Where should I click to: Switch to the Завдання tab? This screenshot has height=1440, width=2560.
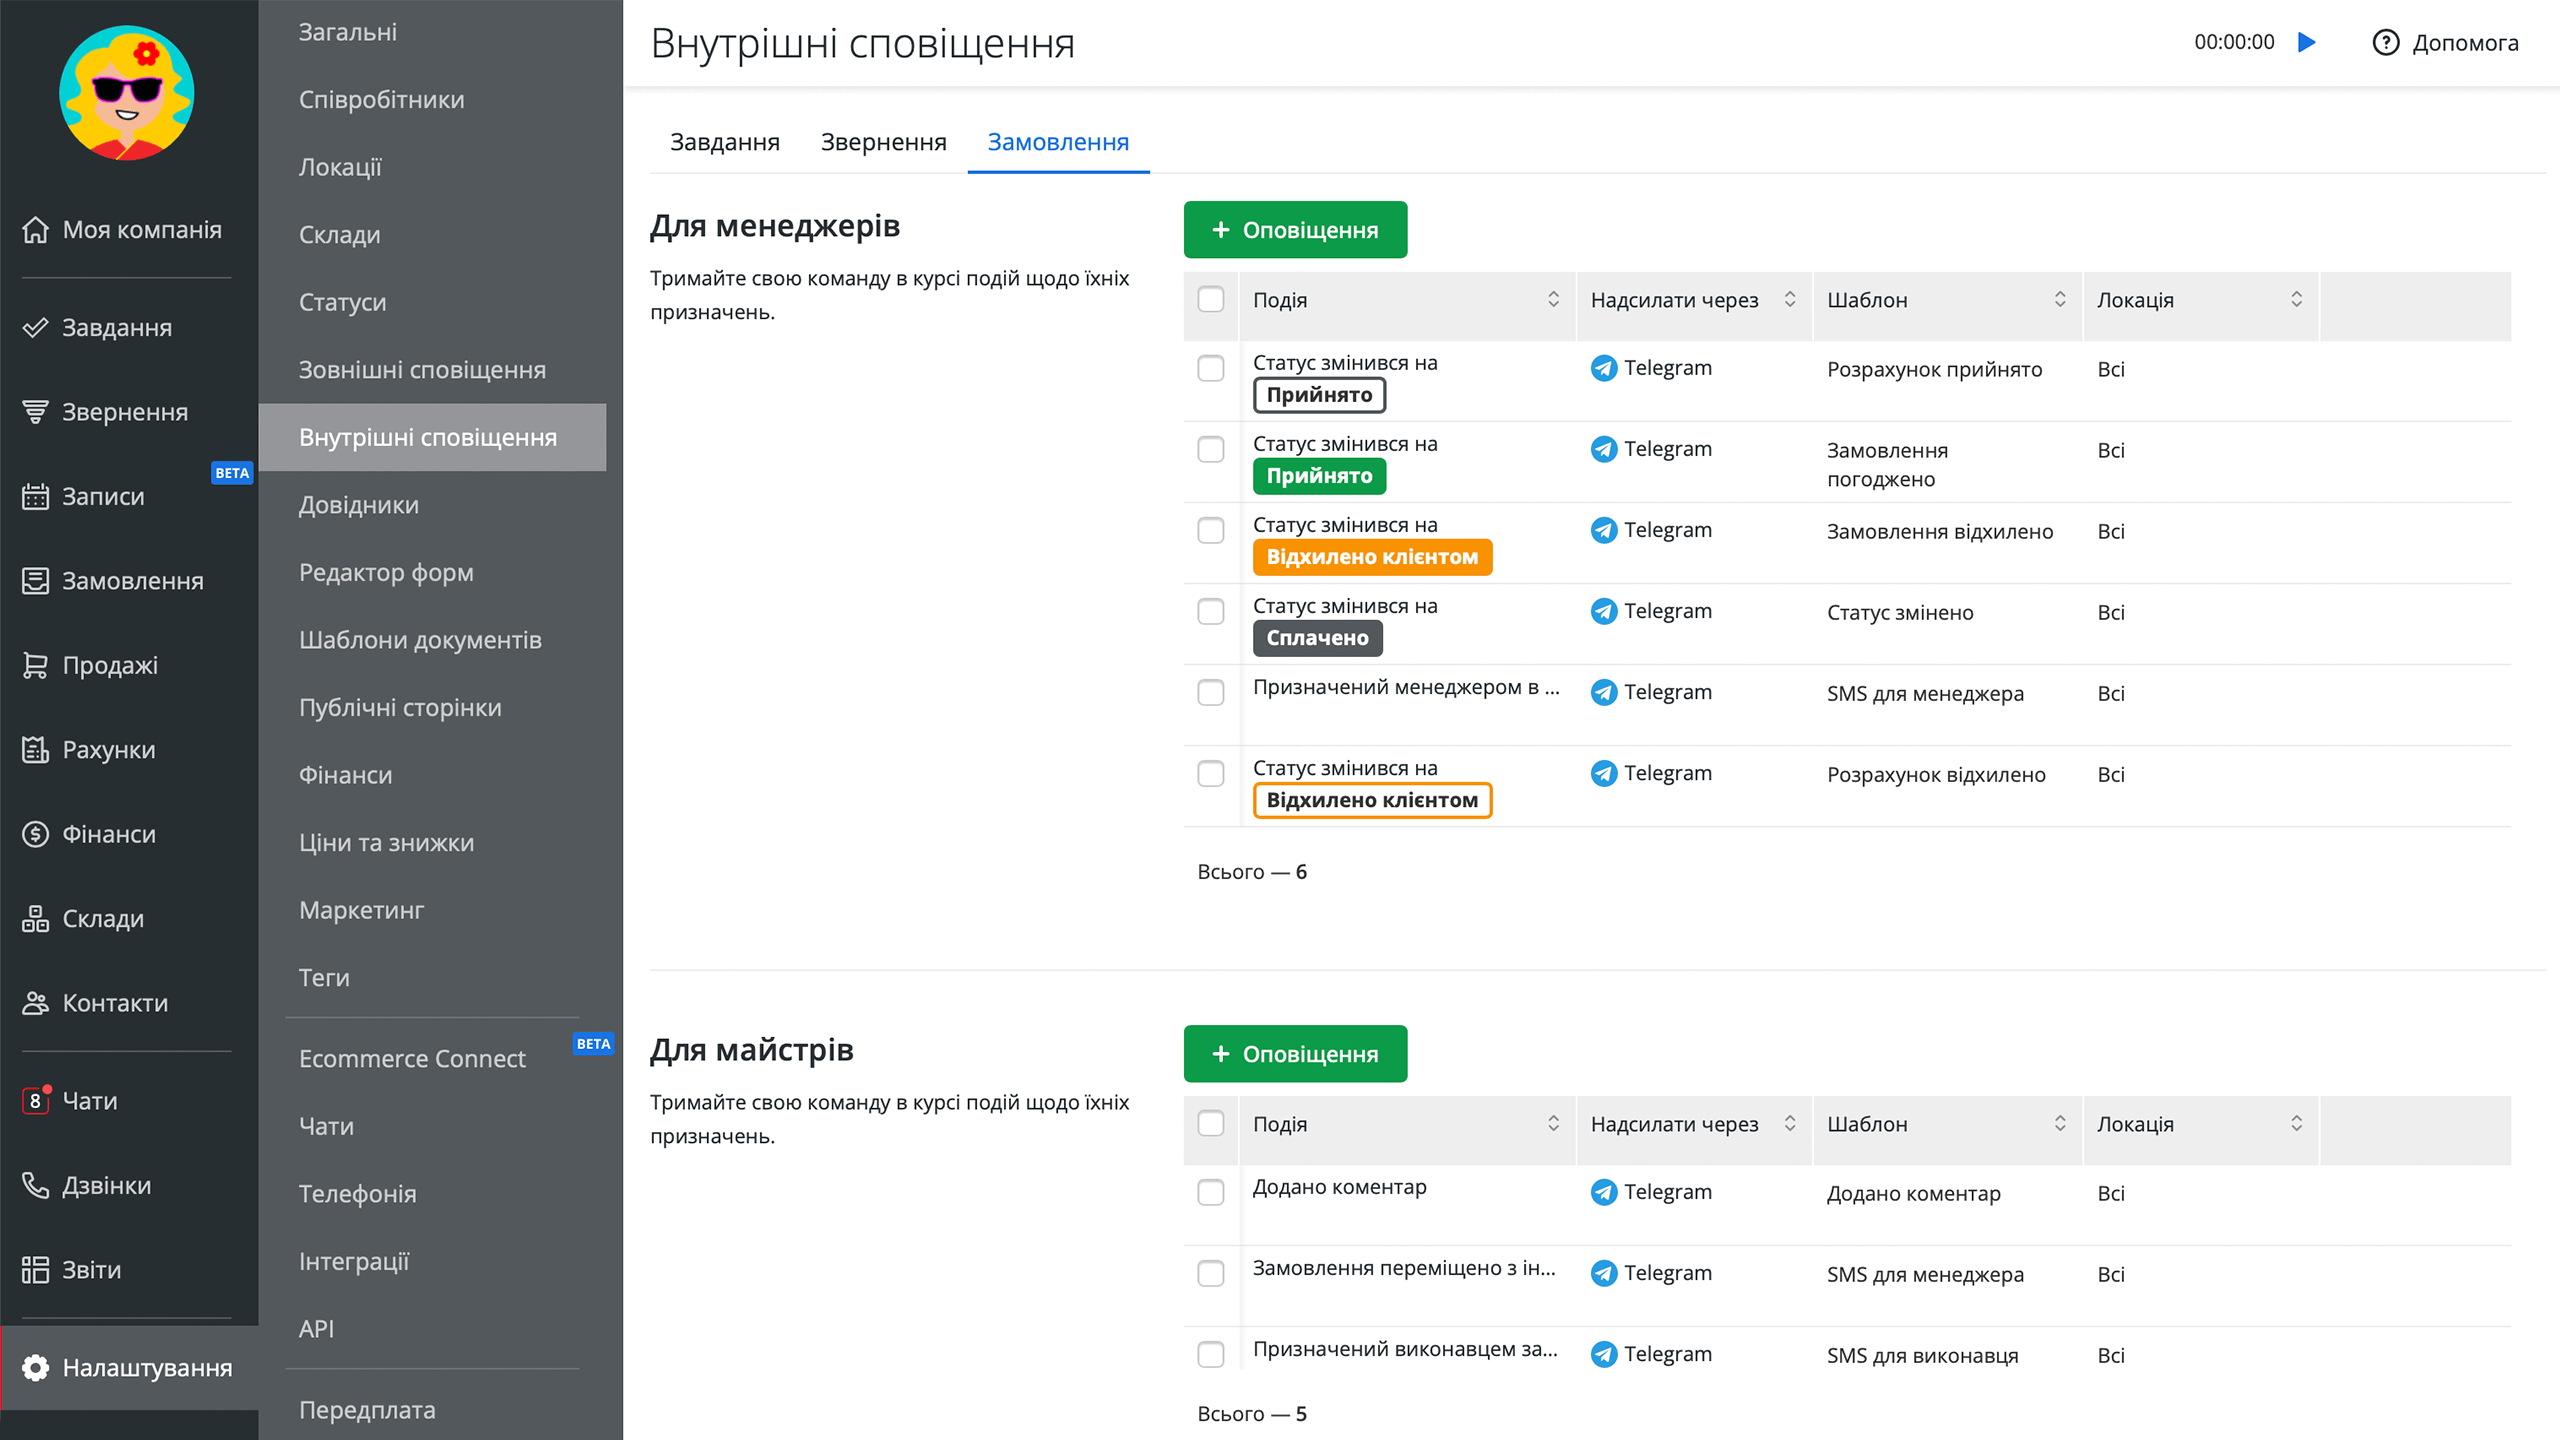pos(724,142)
